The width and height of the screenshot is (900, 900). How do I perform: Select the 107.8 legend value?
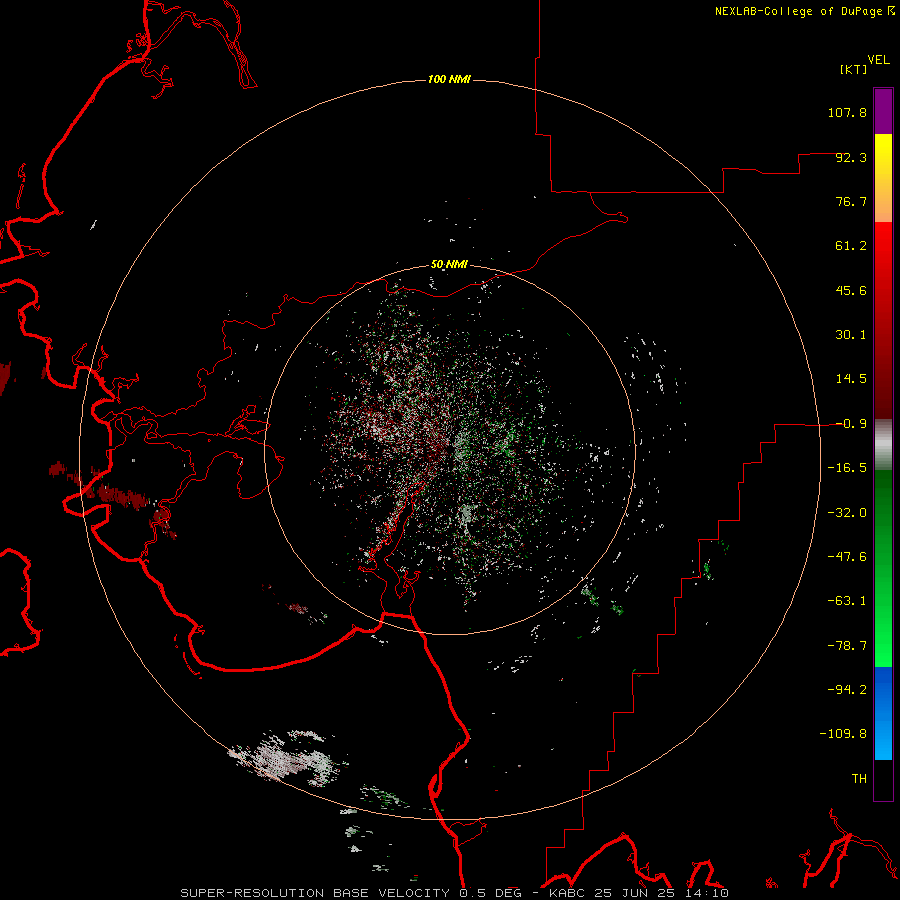pyautogui.click(x=847, y=112)
